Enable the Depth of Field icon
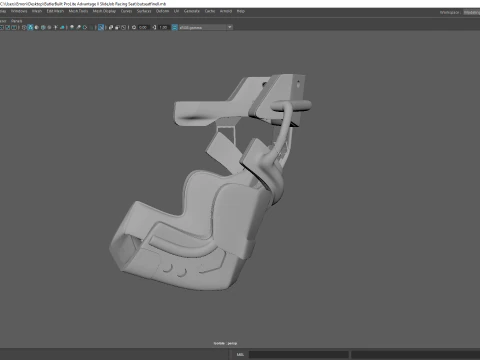480x360 pixels. [x=91, y=27]
